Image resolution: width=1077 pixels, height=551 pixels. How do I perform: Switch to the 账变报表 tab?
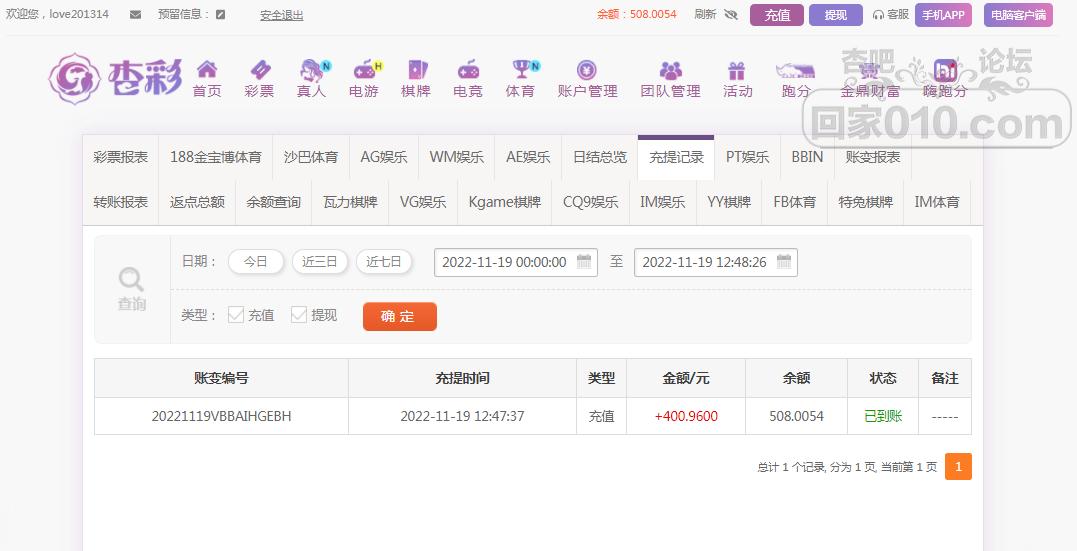tap(872, 157)
